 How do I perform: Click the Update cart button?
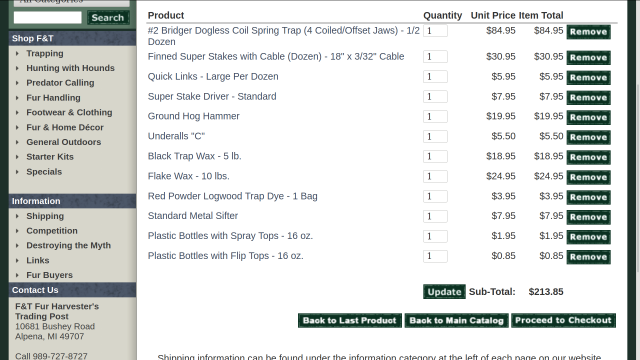444,292
